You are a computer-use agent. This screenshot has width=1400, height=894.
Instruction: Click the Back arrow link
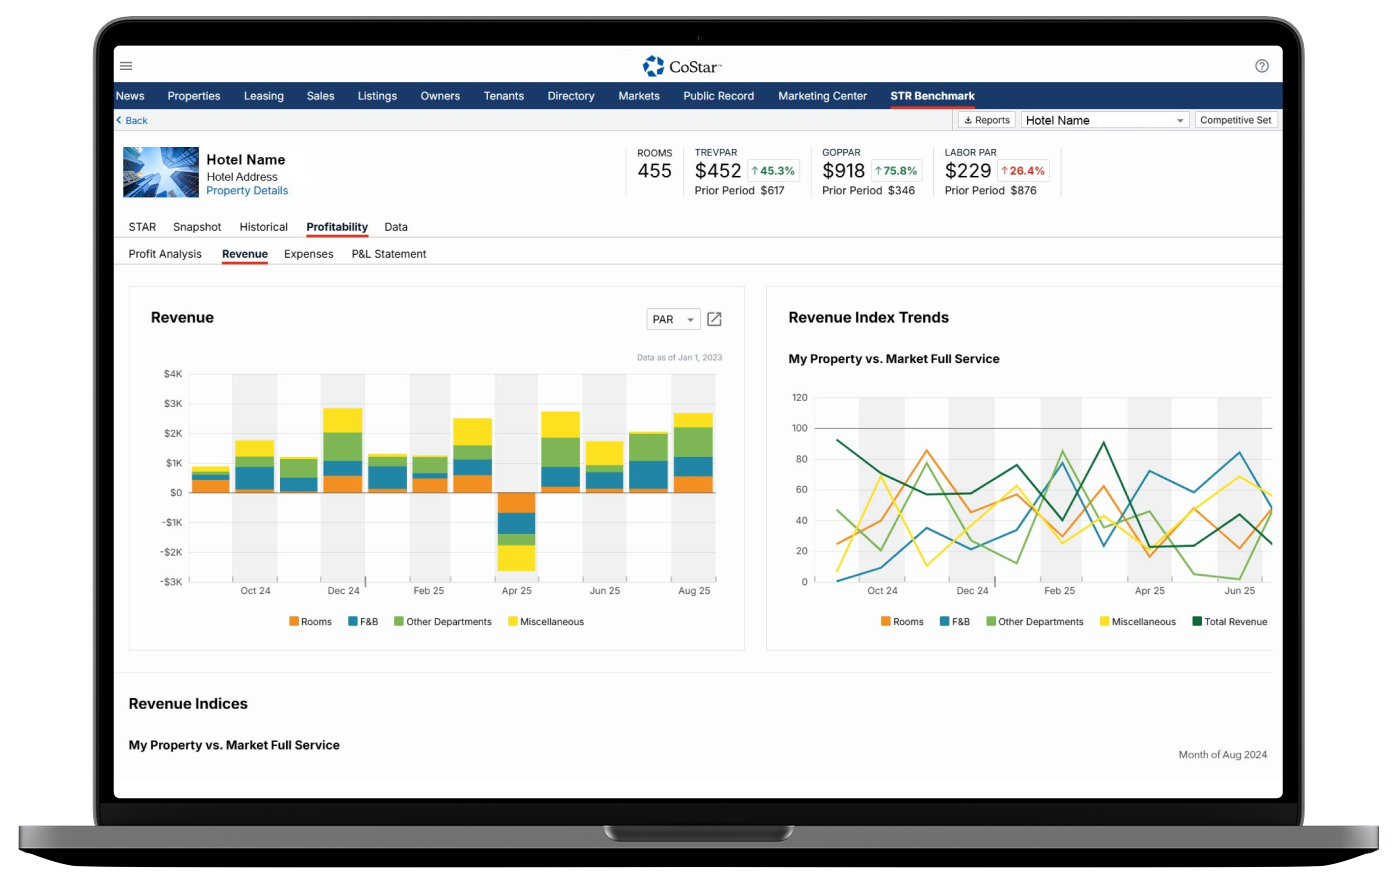click(x=132, y=120)
